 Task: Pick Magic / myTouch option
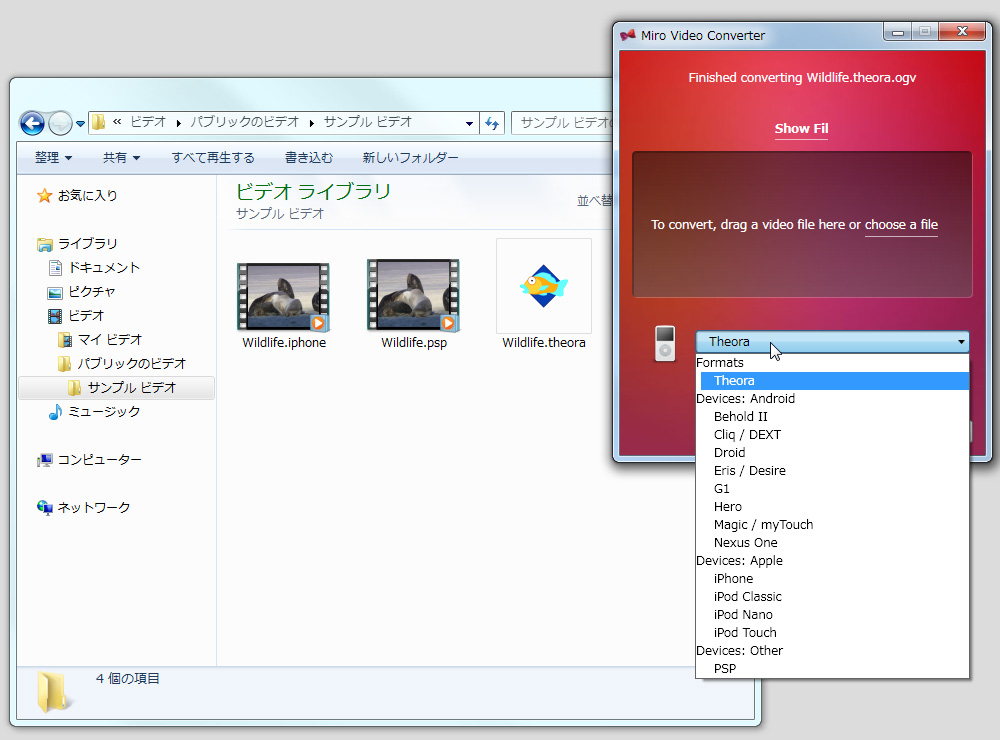(834, 524)
